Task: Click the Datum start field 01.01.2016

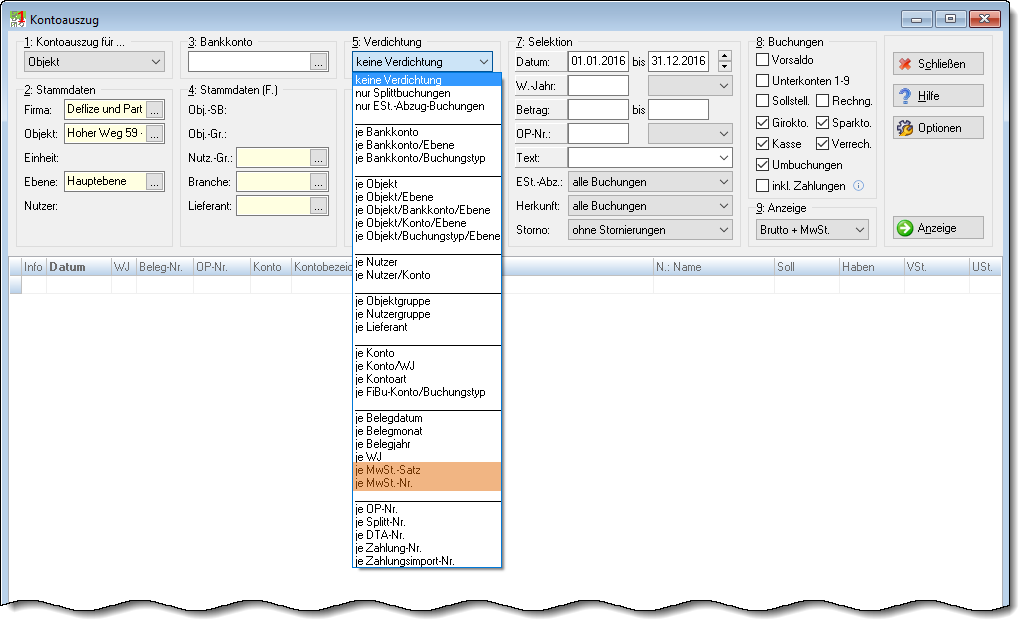Action: (598, 61)
